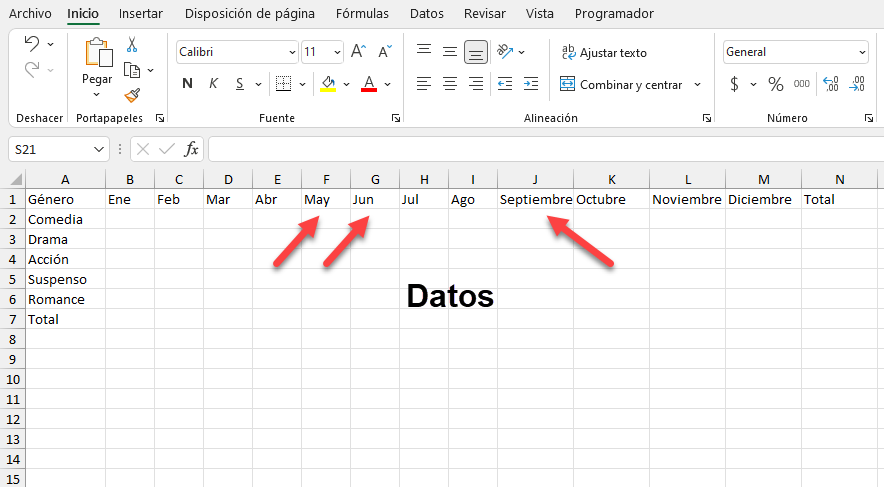Click inside the formula bar input
Image resolution: width=884 pixels, height=487 pixels.
click(546, 149)
